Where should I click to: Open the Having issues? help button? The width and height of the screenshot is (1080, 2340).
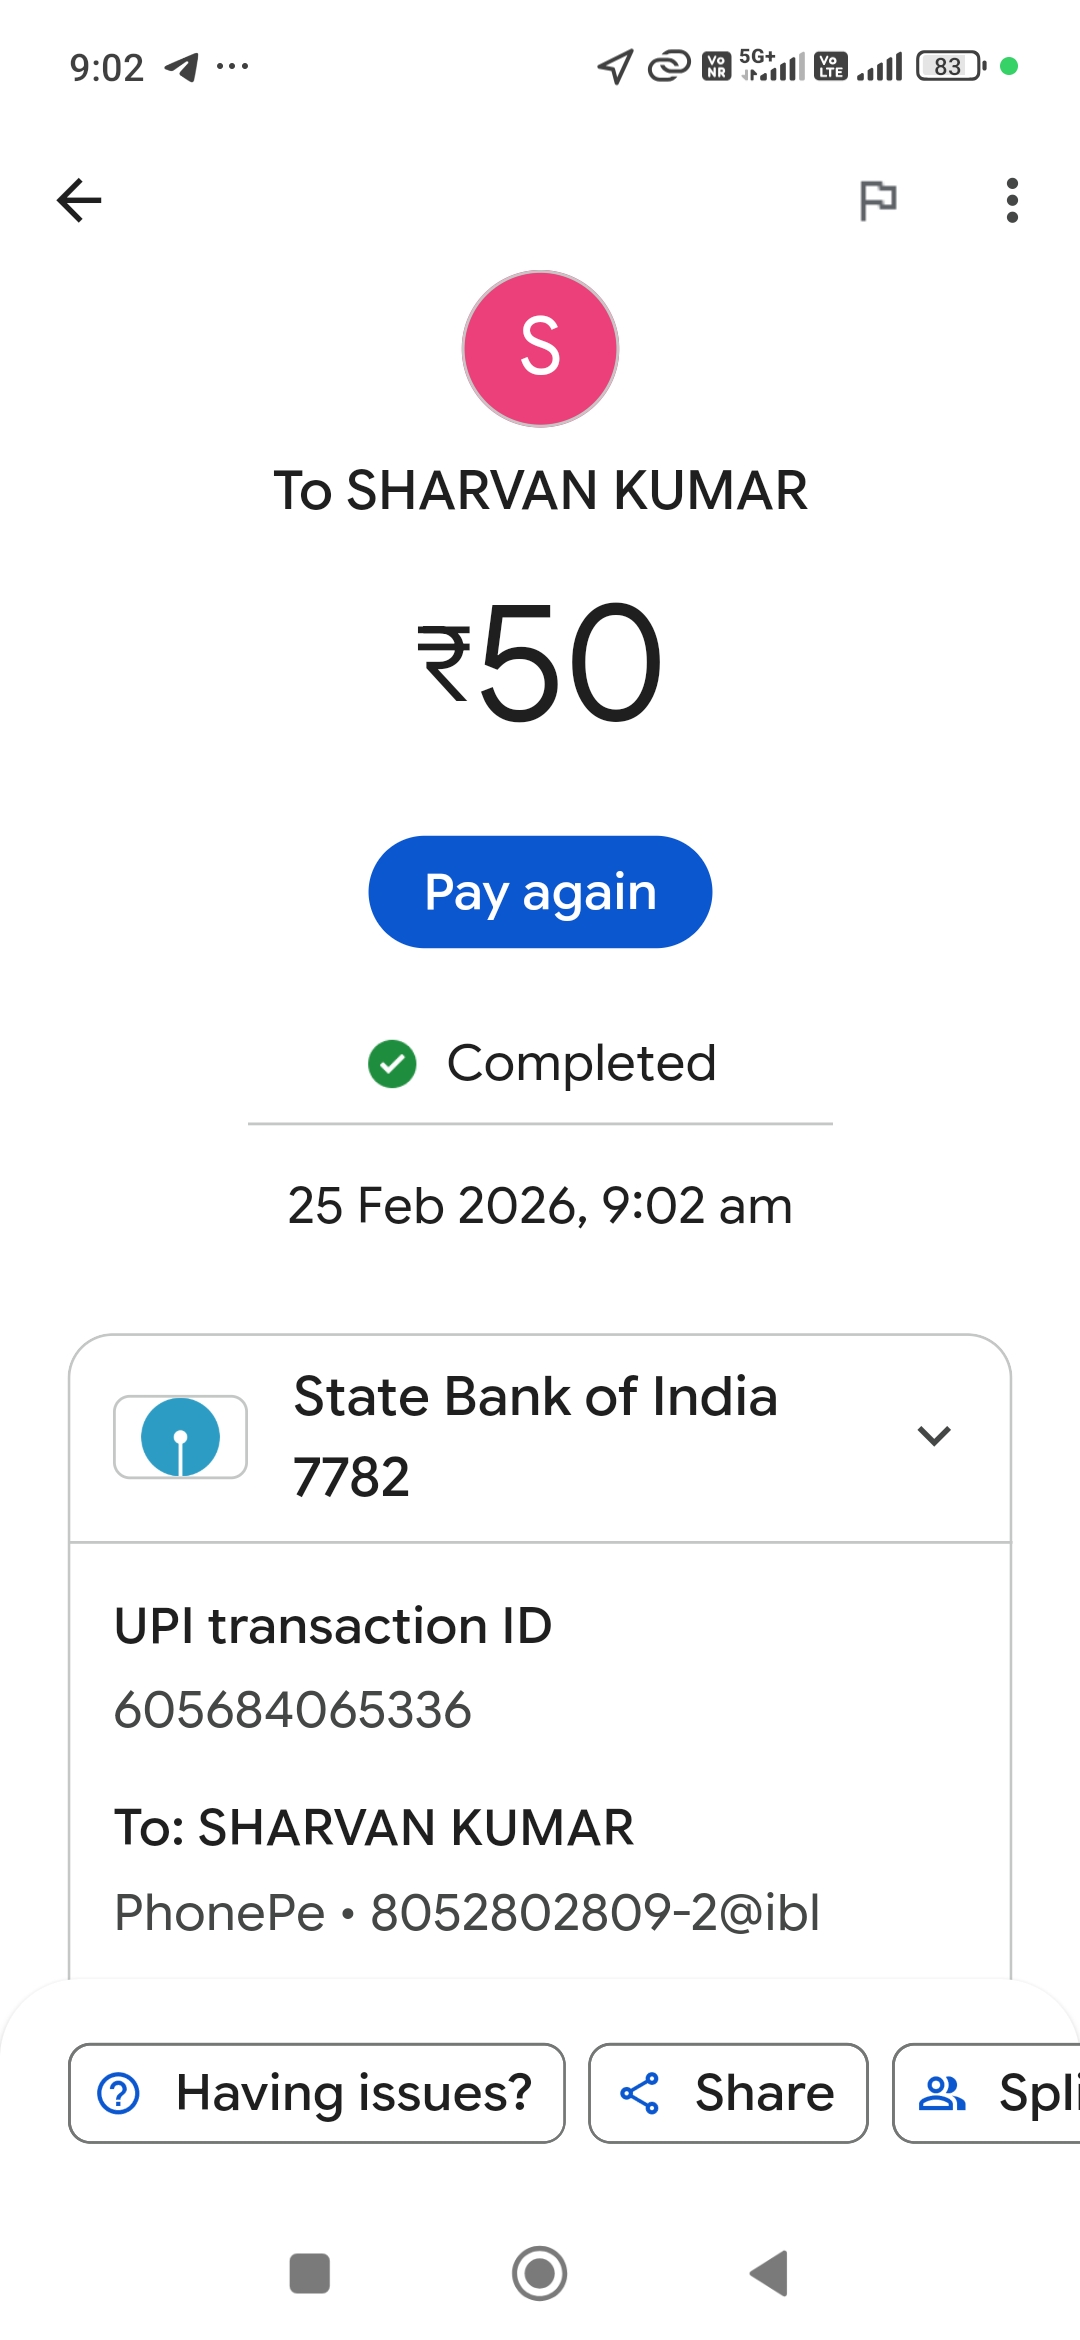pos(316,2093)
